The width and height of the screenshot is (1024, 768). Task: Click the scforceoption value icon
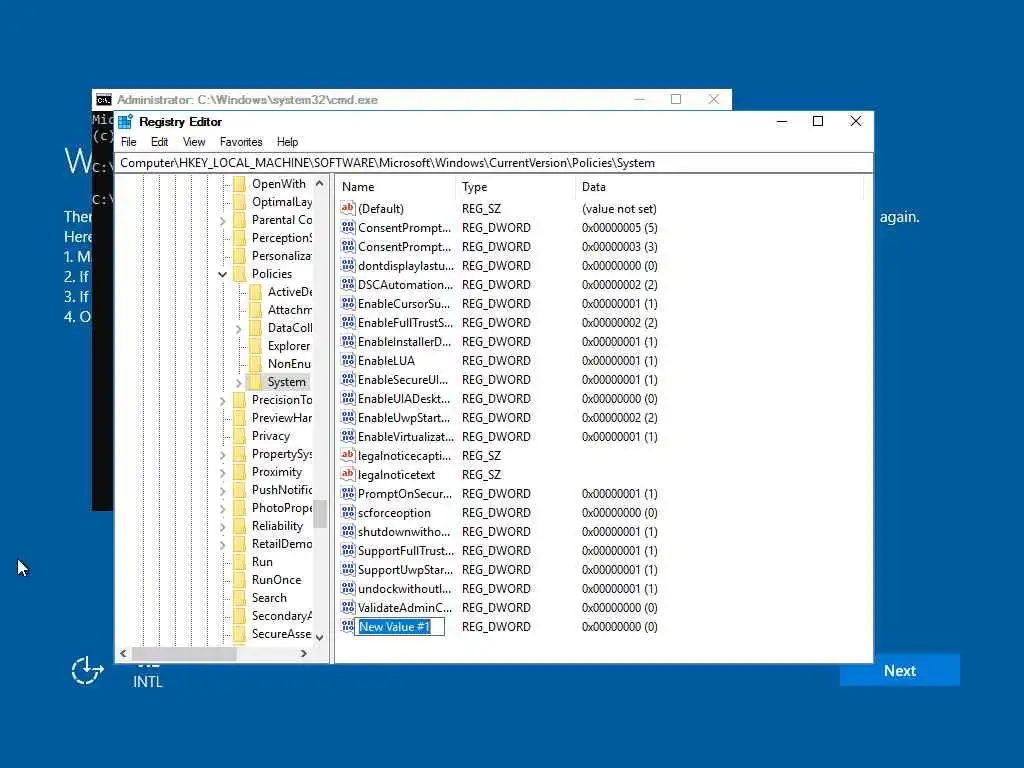coord(347,512)
